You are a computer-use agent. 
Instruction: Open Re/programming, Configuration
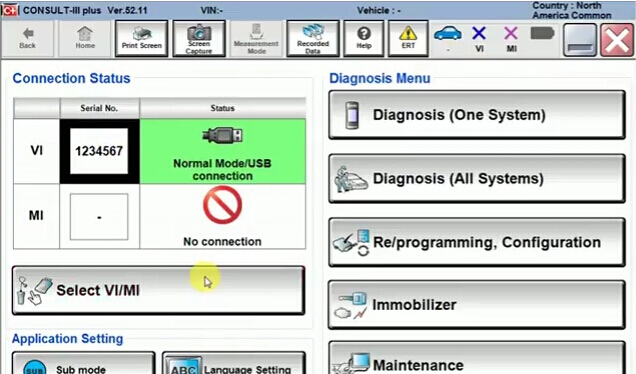coord(477,242)
